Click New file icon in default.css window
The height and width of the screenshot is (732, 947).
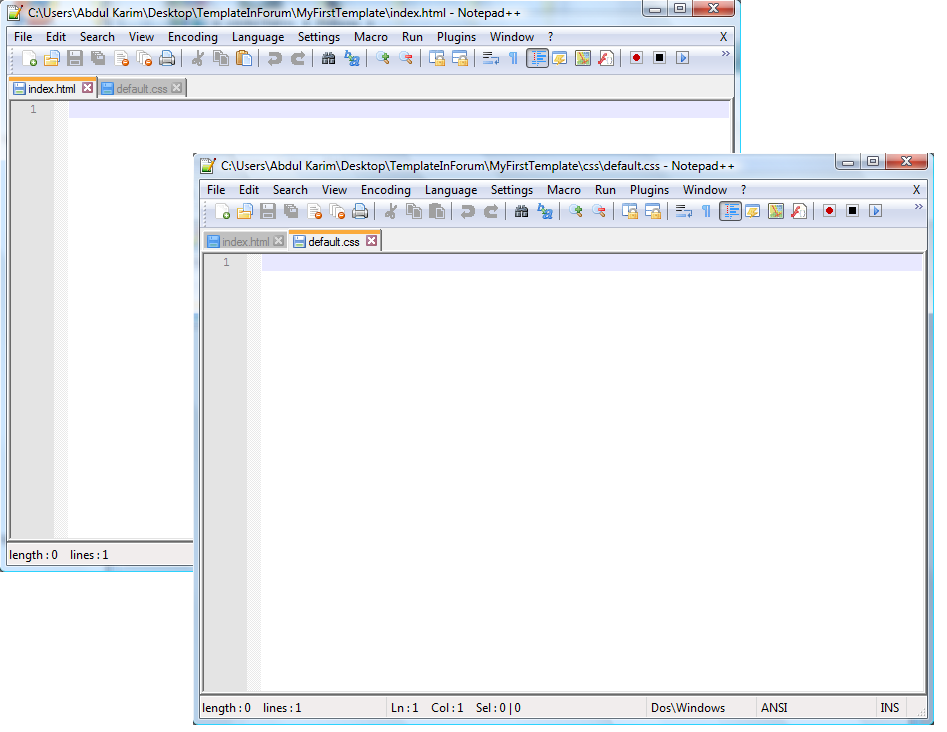222,211
